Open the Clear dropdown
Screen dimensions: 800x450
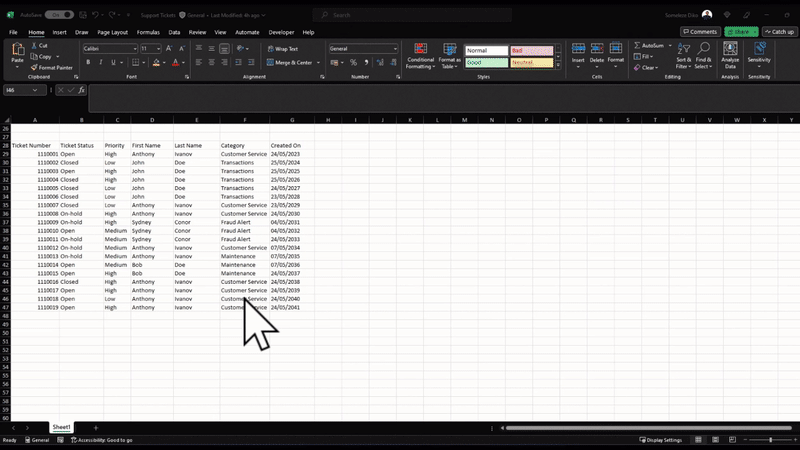[x=646, y=67]
